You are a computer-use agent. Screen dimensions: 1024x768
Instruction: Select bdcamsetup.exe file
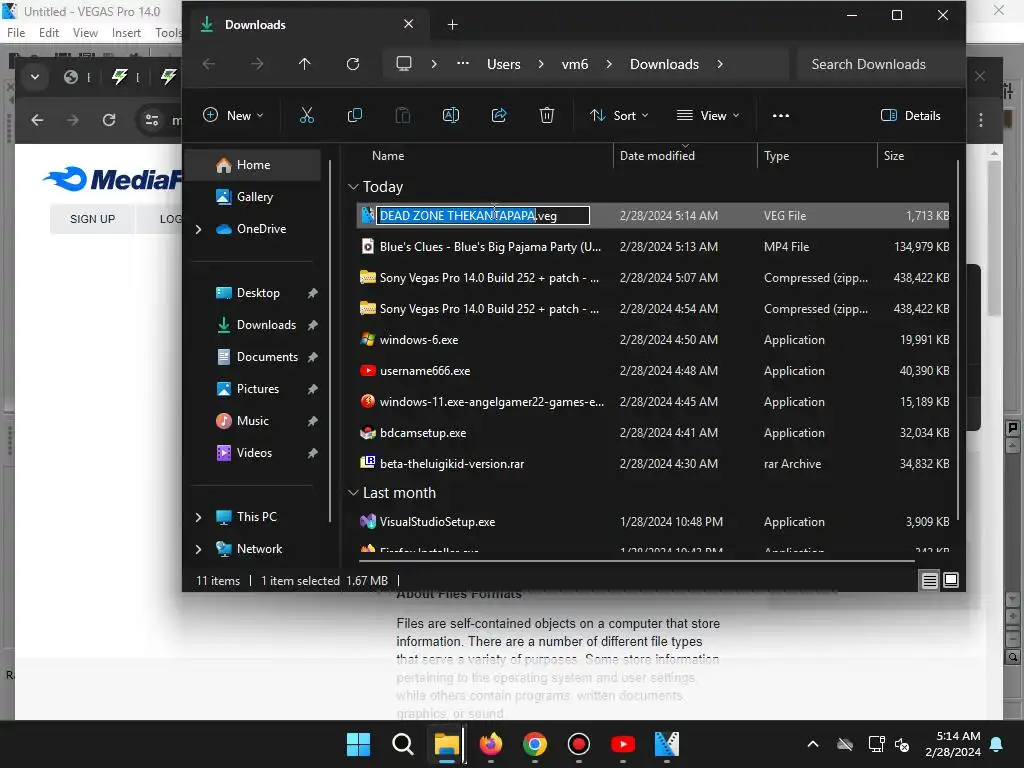(653, 433)
